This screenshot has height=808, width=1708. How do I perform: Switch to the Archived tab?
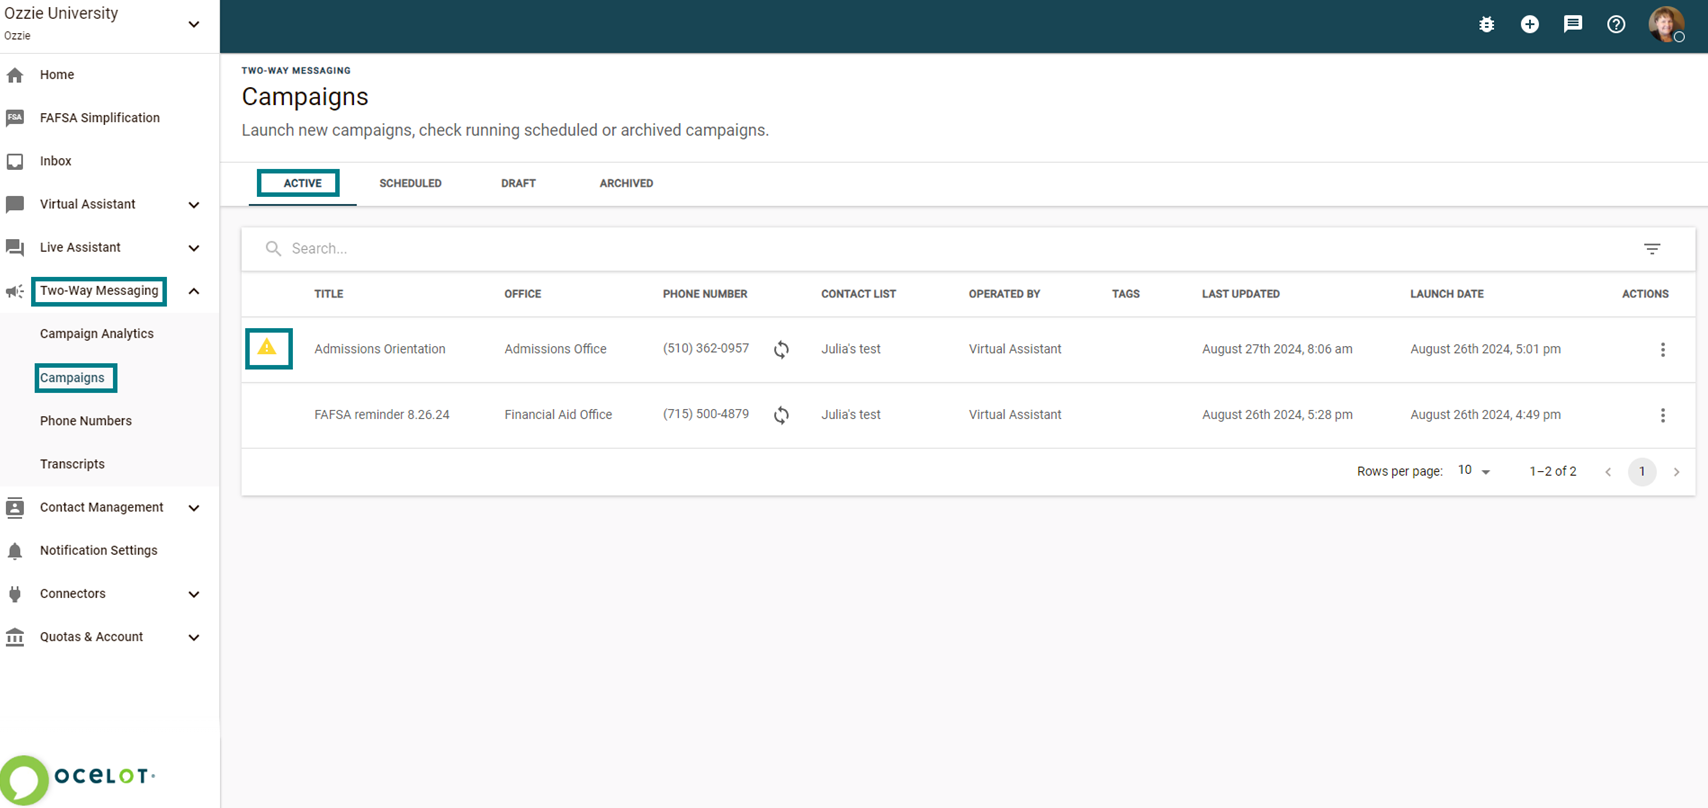coord(626,184)
